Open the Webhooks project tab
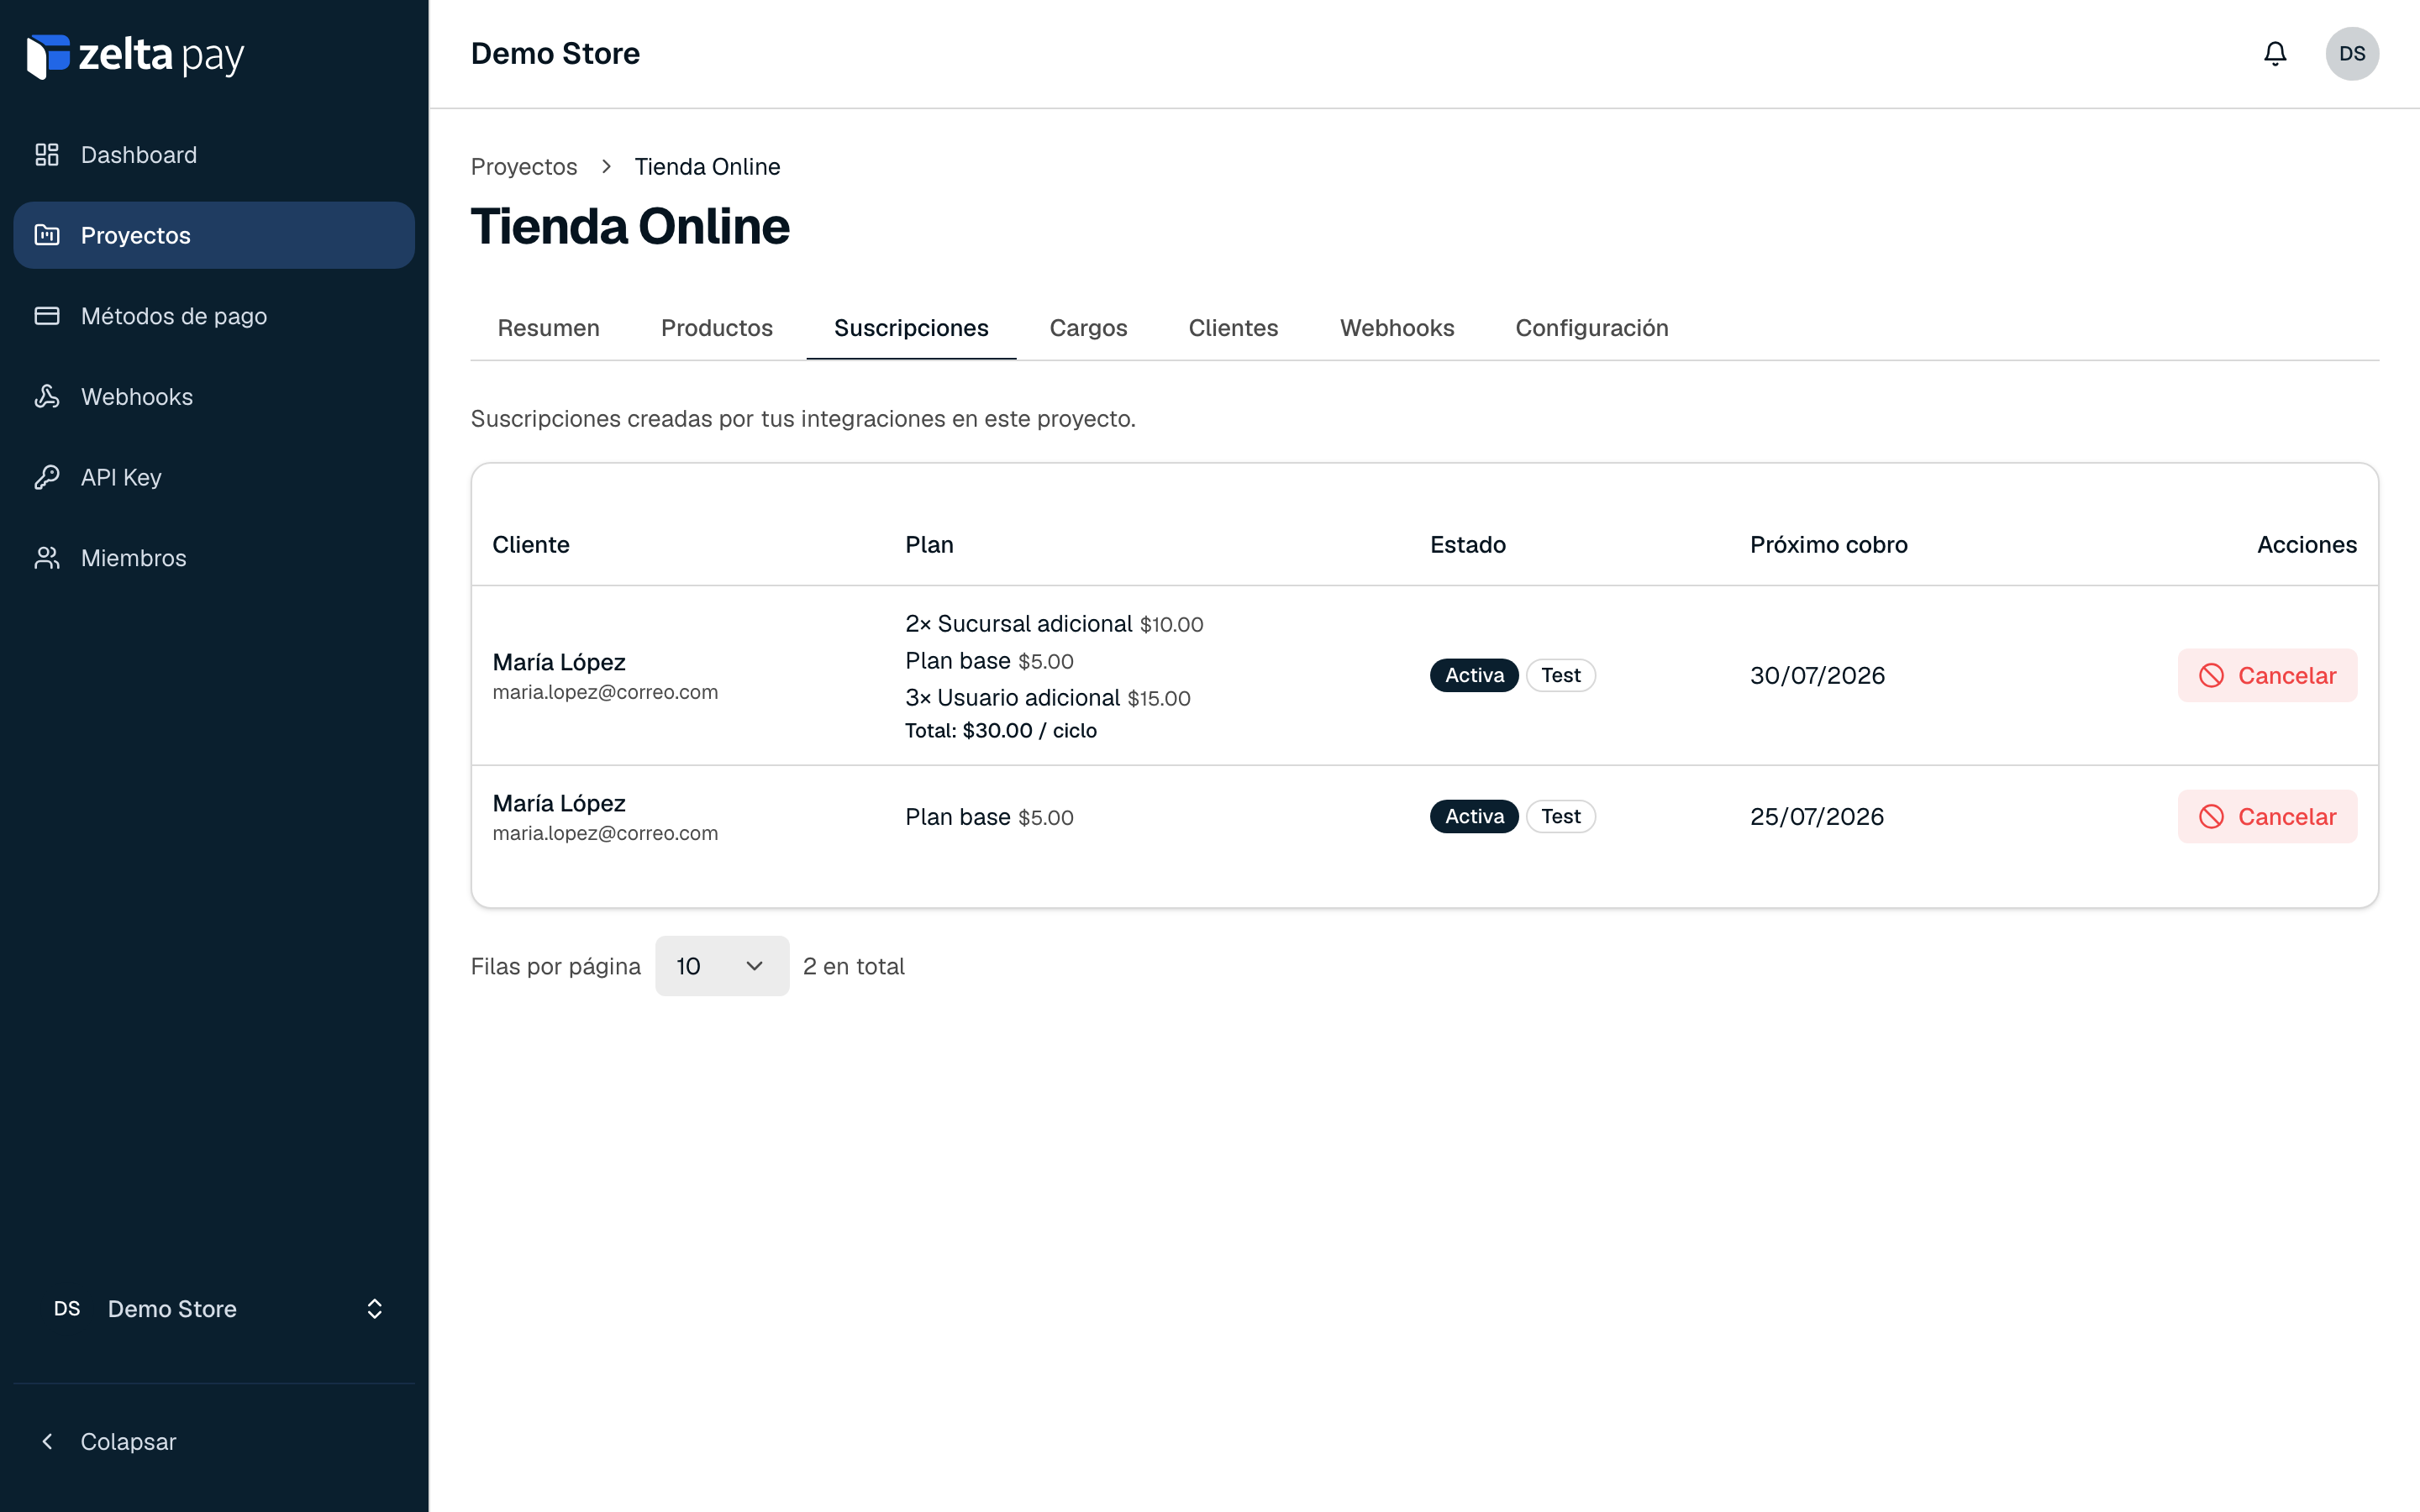2420x1512 pixels. click(1397, 328)
